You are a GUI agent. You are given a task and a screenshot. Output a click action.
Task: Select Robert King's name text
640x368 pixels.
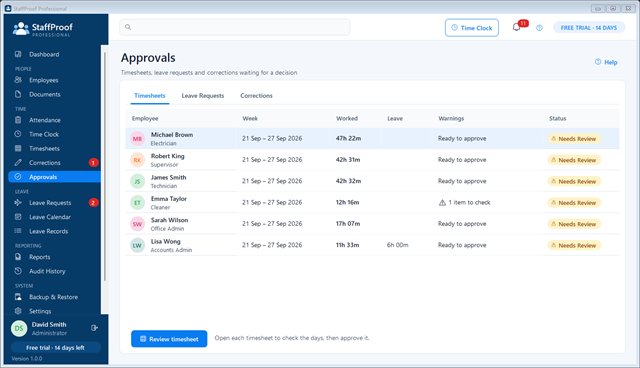point(168,156)
